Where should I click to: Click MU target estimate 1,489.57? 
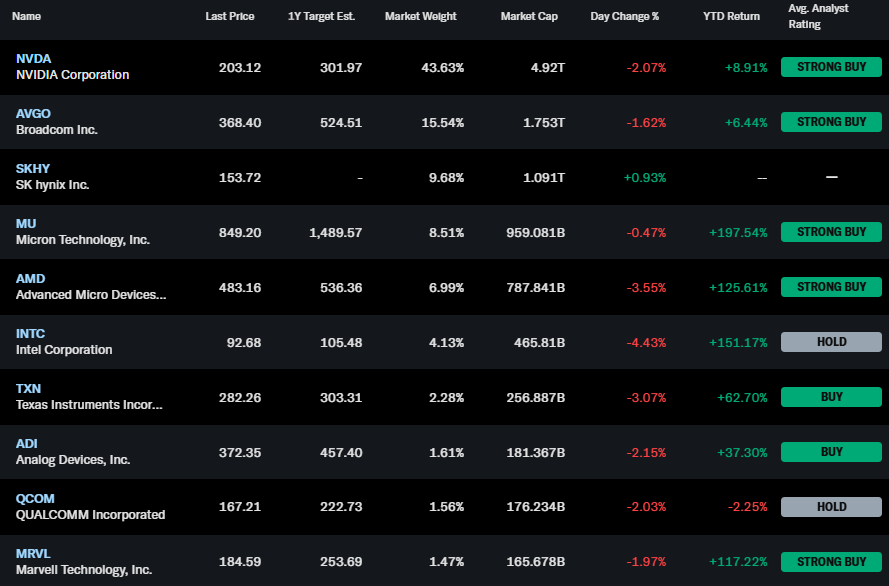(x=336, y=232)
